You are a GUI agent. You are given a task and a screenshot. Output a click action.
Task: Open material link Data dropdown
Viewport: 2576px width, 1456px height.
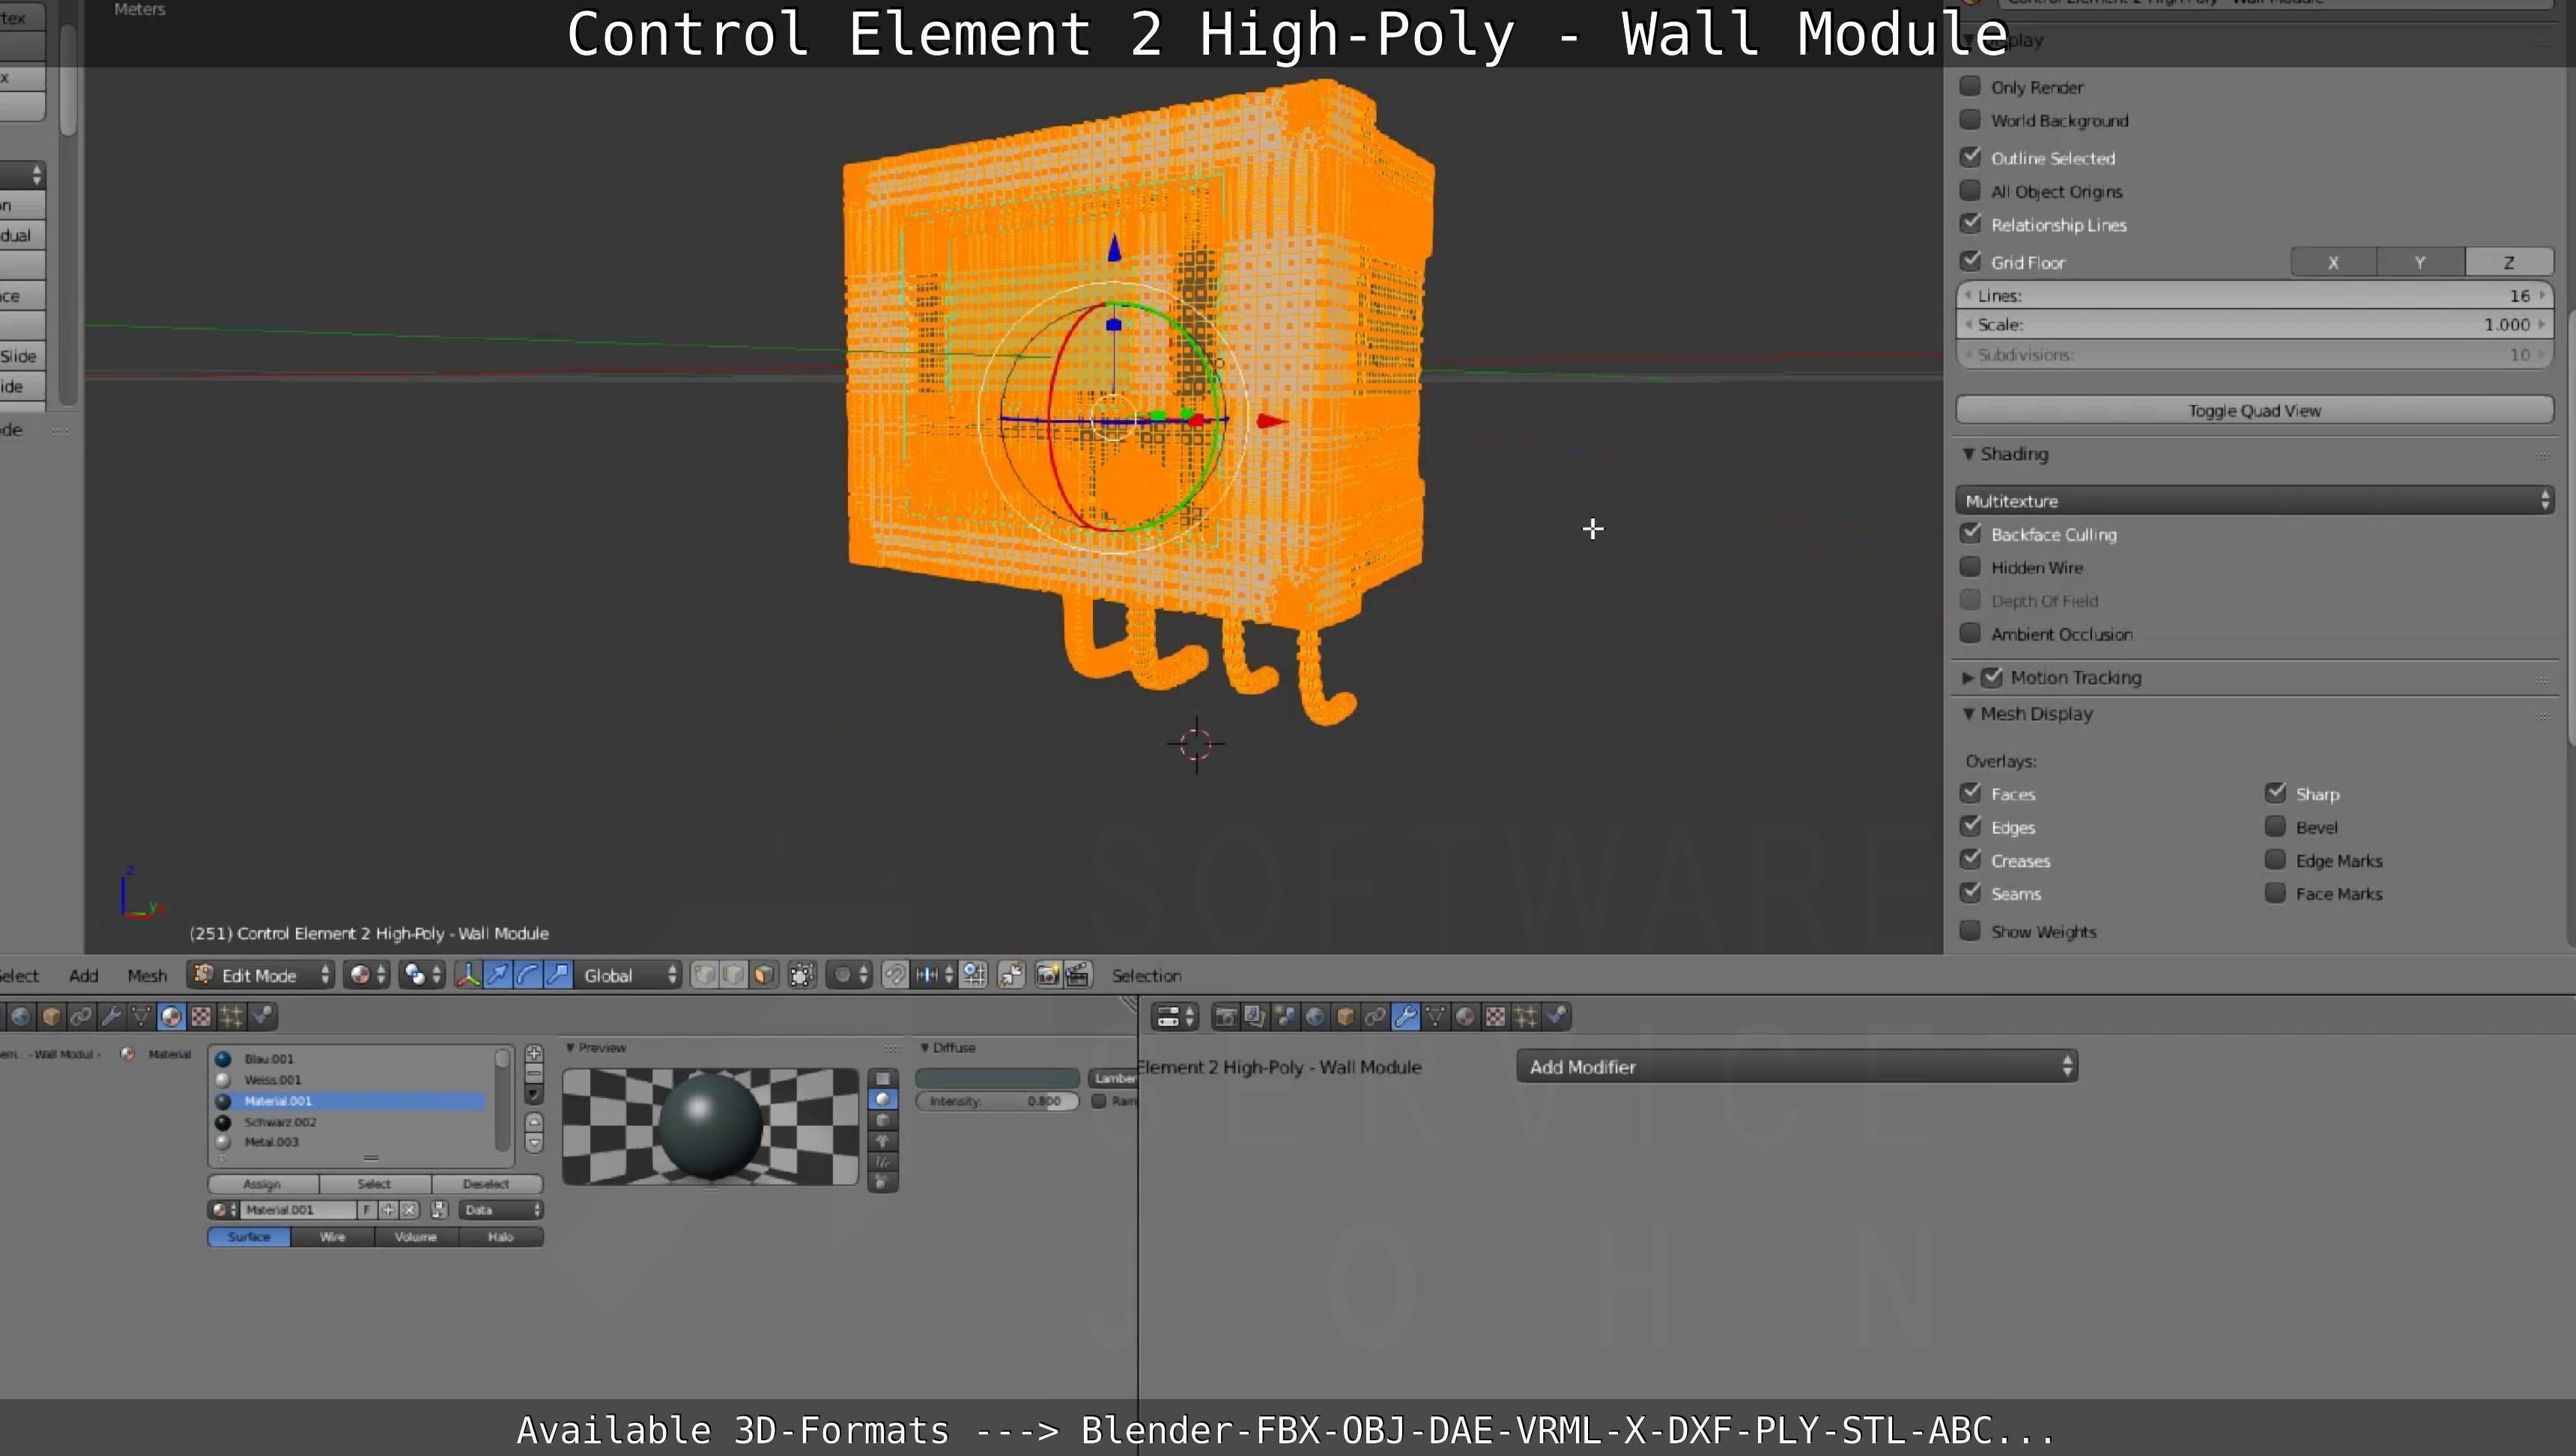501,1209
